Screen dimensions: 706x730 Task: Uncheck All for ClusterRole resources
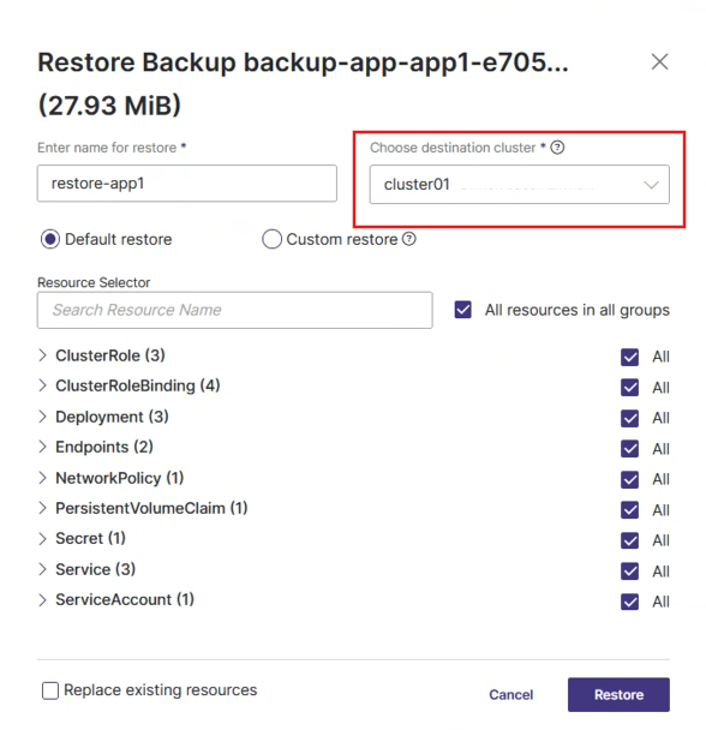coord(630,357)
